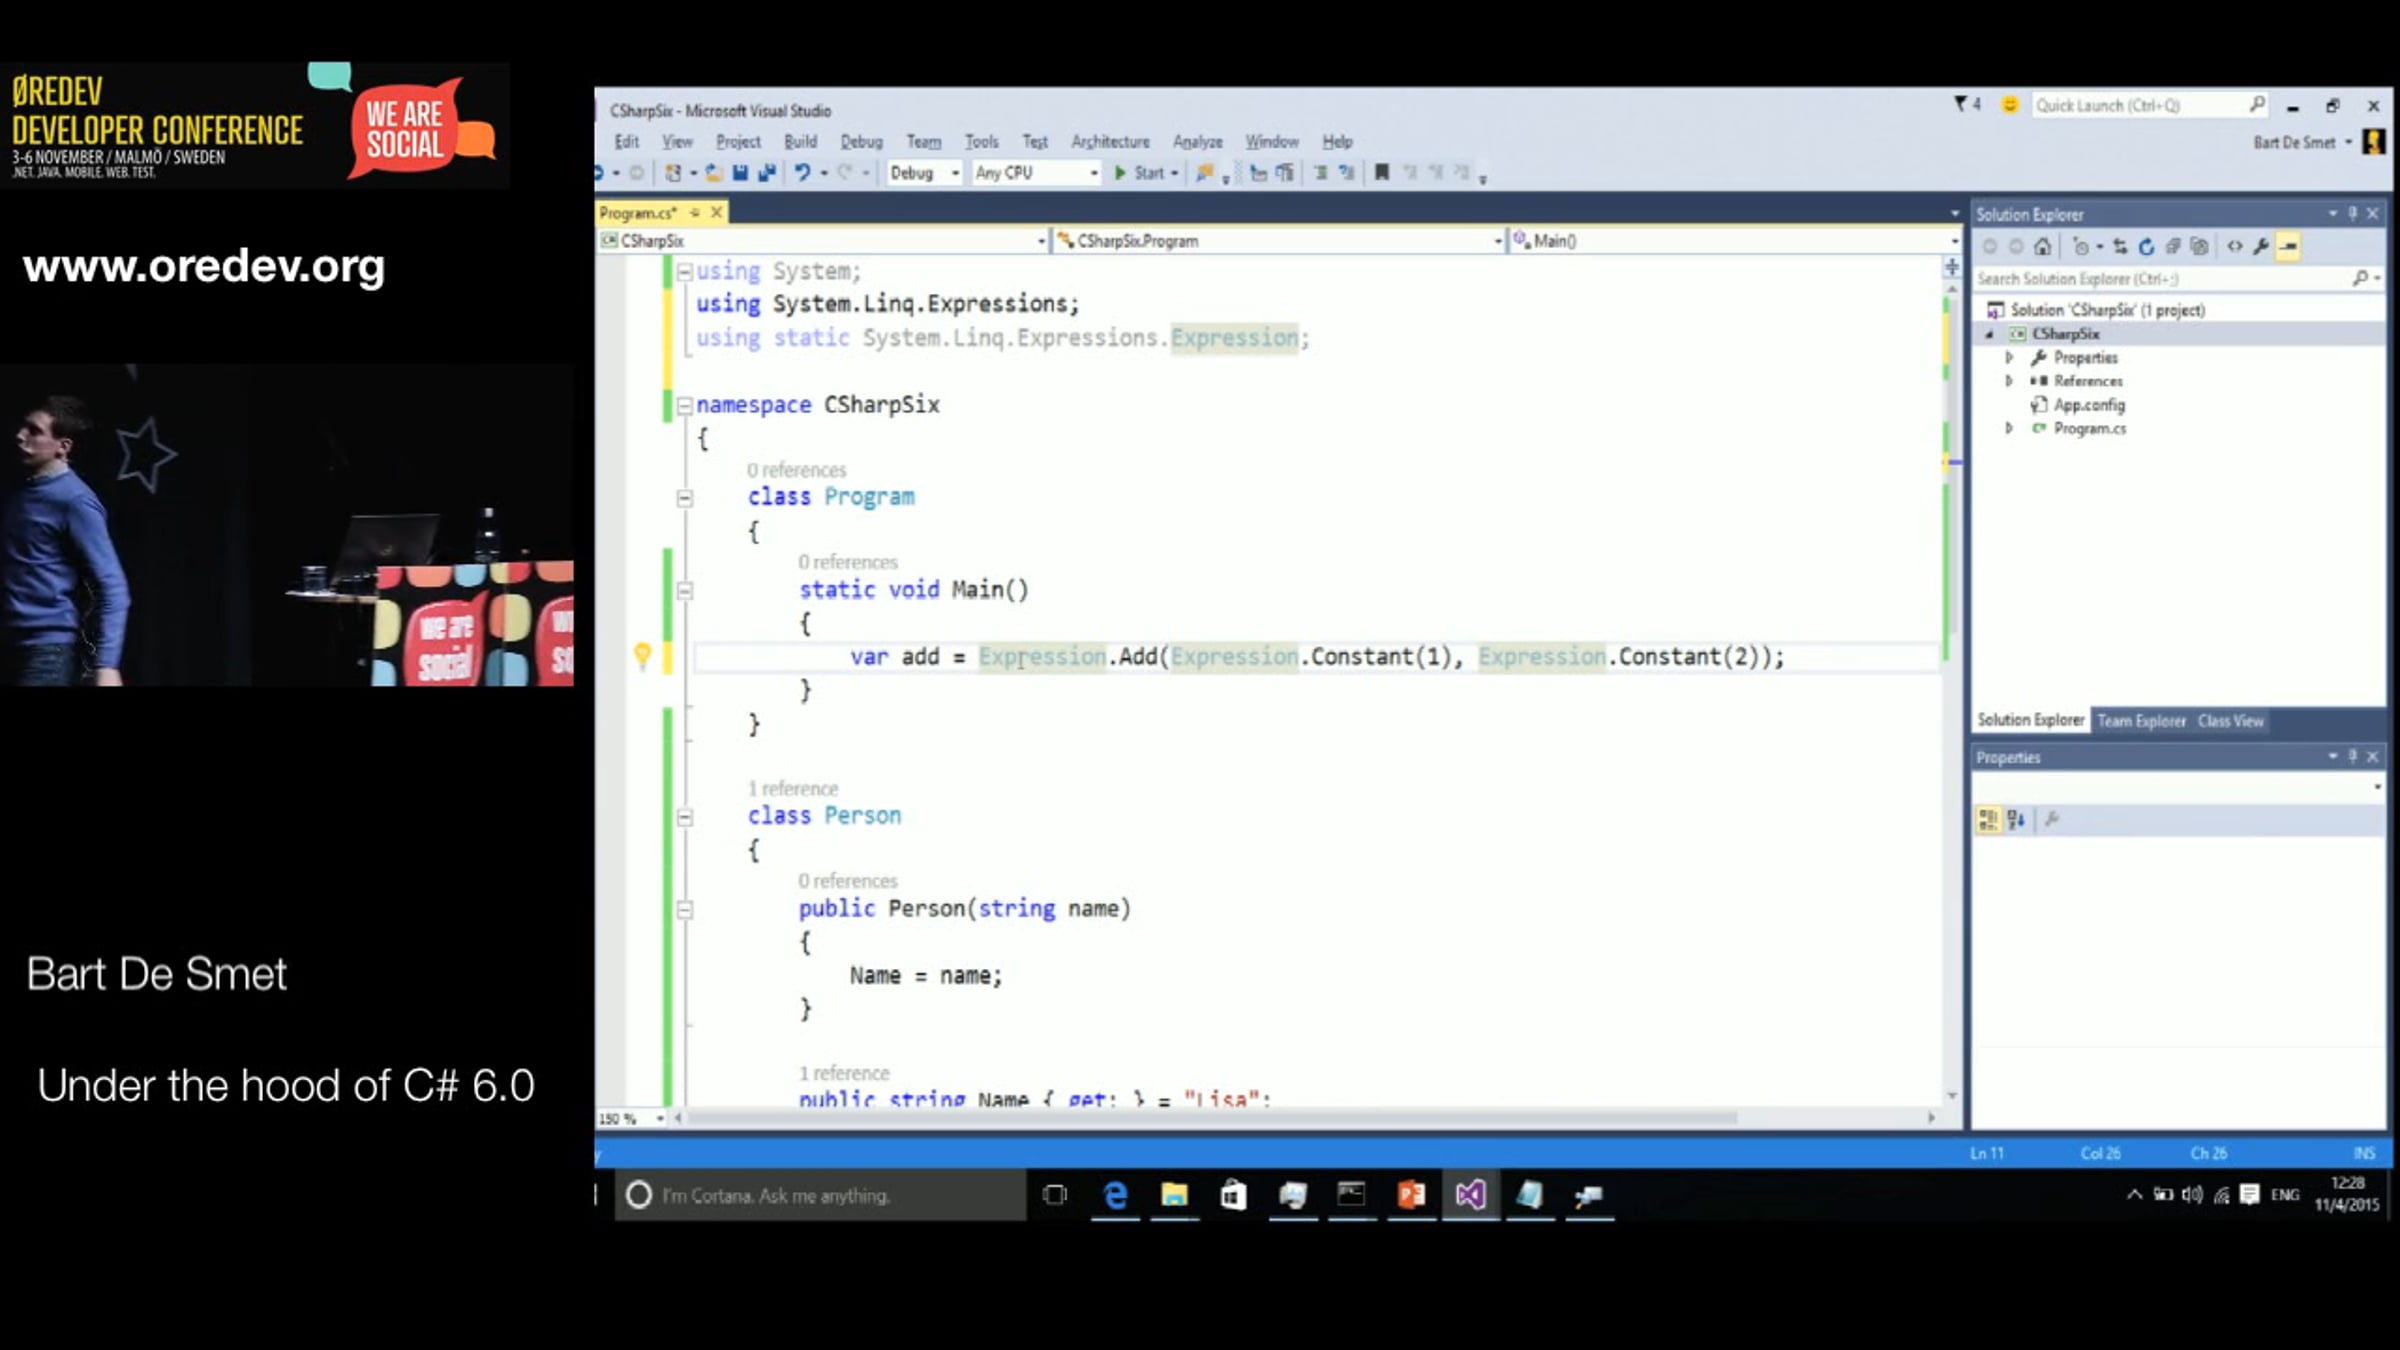Click the editor horizontal scrollbar
The image size is (2400, 1350).
pos(1200,1118)
